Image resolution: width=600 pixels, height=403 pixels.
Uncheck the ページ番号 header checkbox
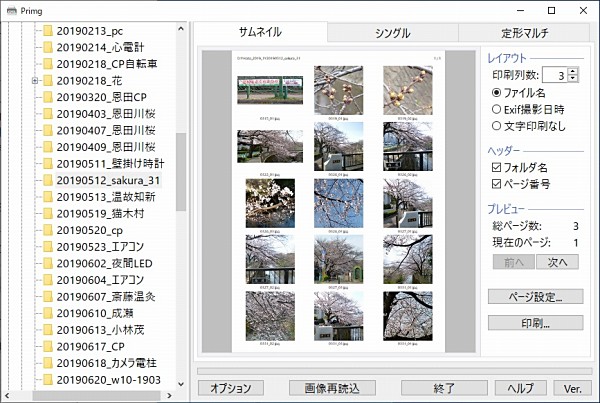click(496, 184)
